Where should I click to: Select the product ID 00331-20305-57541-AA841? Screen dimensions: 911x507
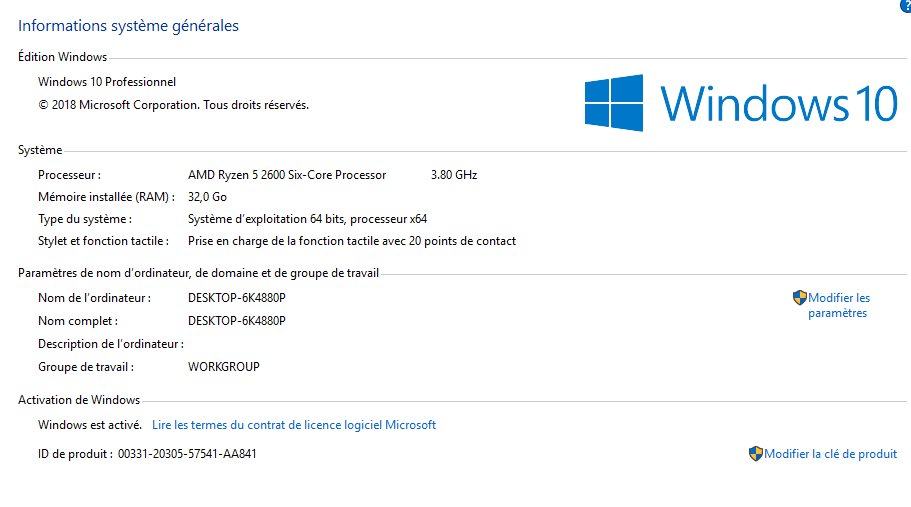point(187,454)
